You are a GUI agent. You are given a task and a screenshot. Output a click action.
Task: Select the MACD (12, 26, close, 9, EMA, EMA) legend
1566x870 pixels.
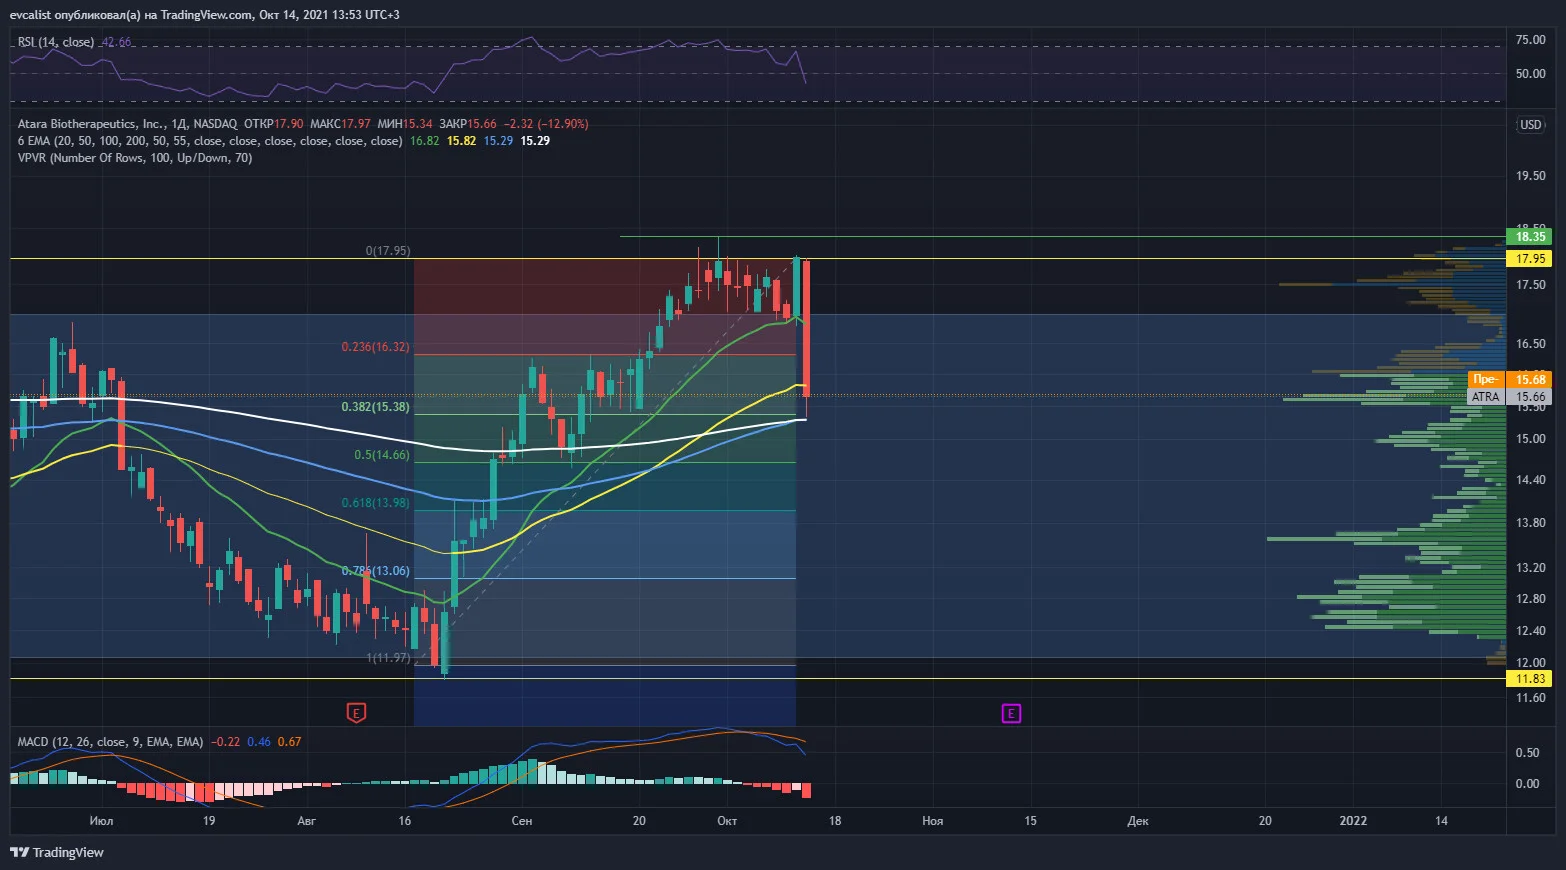110,742
